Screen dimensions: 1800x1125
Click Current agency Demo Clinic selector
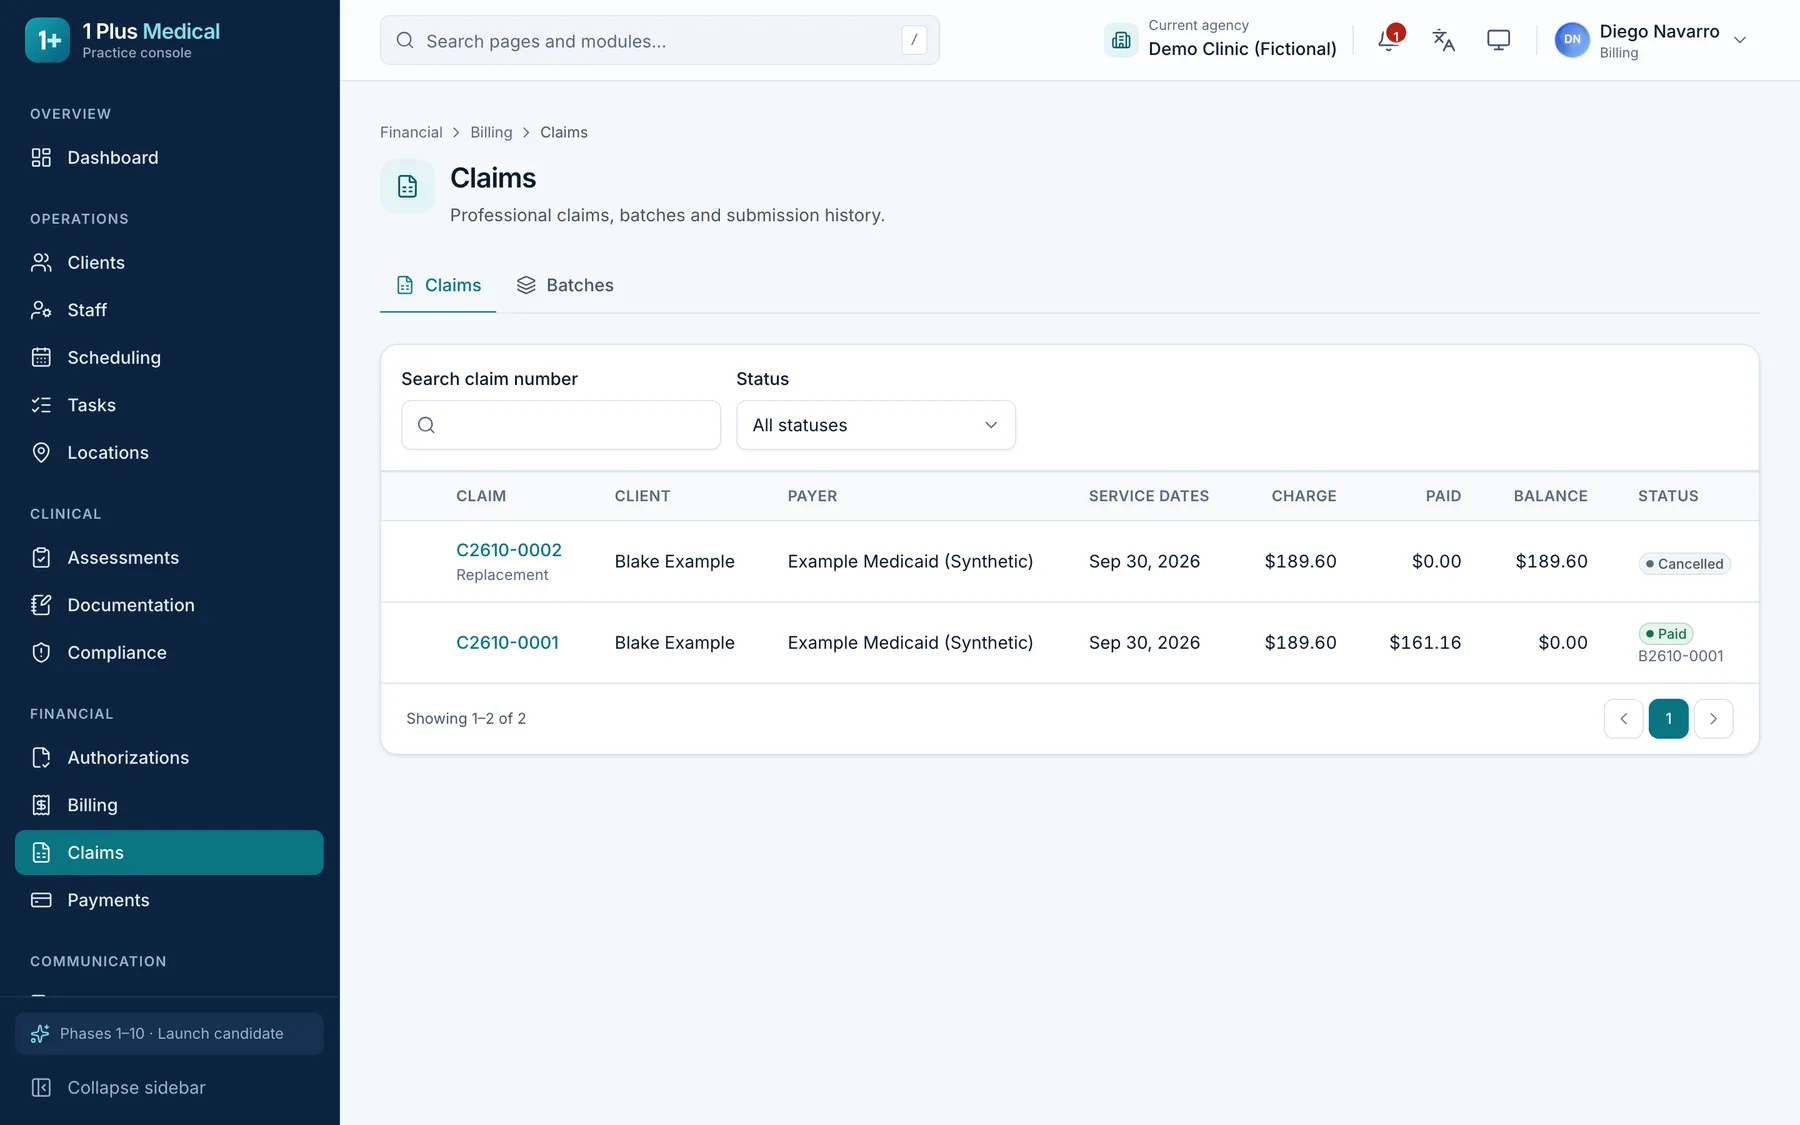[x=1221, y=40]
